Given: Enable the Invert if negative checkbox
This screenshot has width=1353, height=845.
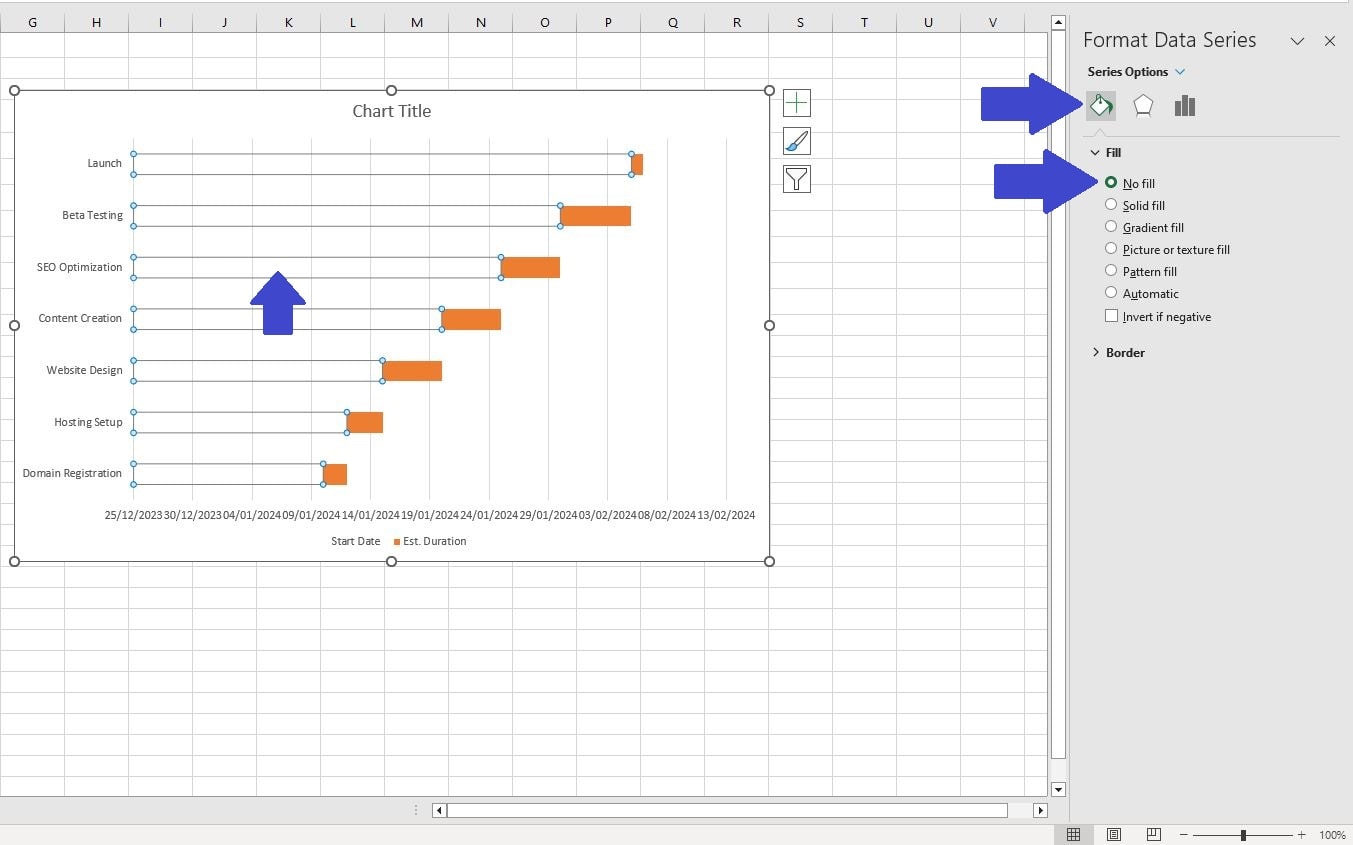Looking at the screenshot, I should (x=1111, y=316).
